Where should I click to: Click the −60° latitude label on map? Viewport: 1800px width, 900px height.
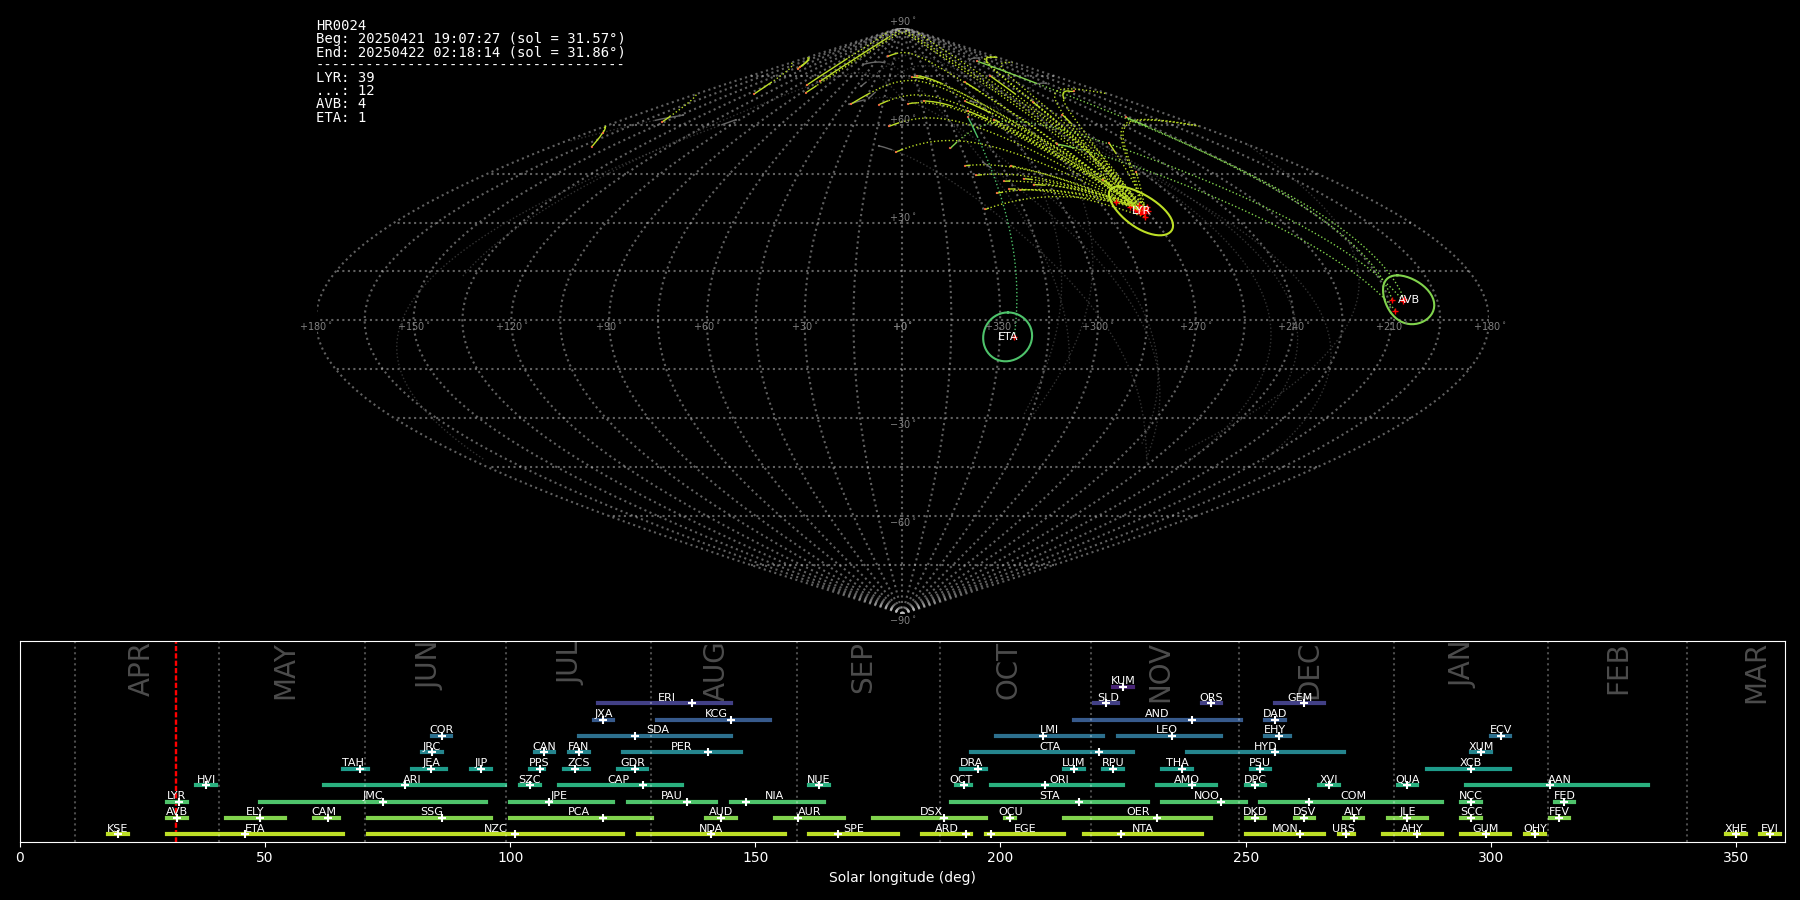tap(902, 522)
